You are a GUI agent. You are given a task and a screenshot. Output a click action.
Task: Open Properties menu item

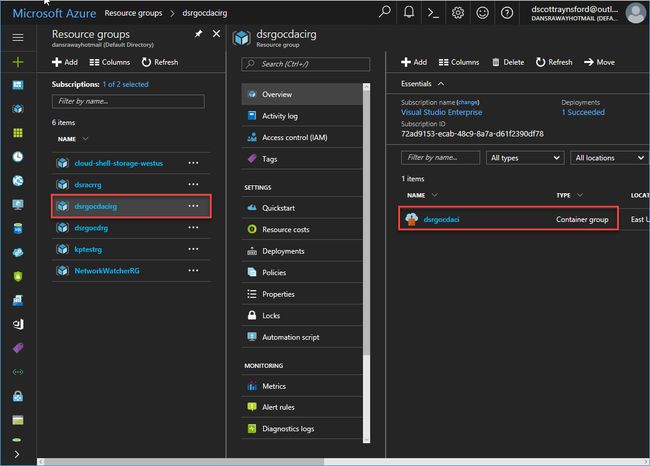click(302, 294)
